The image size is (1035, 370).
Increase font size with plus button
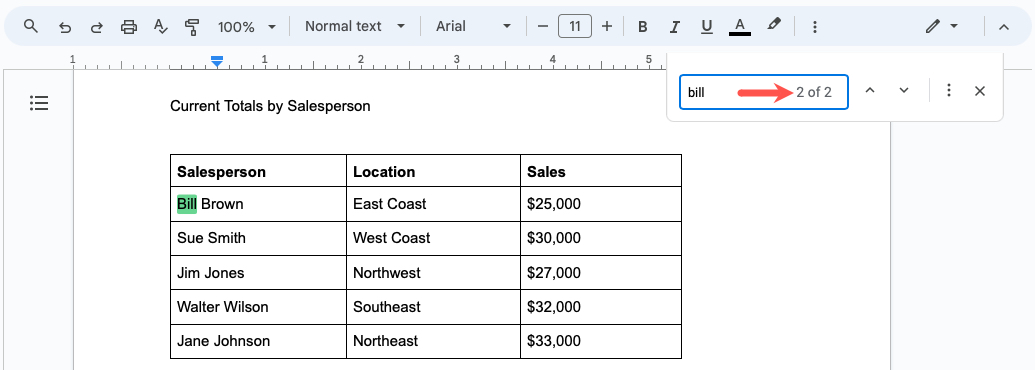[x=607, y=26]
